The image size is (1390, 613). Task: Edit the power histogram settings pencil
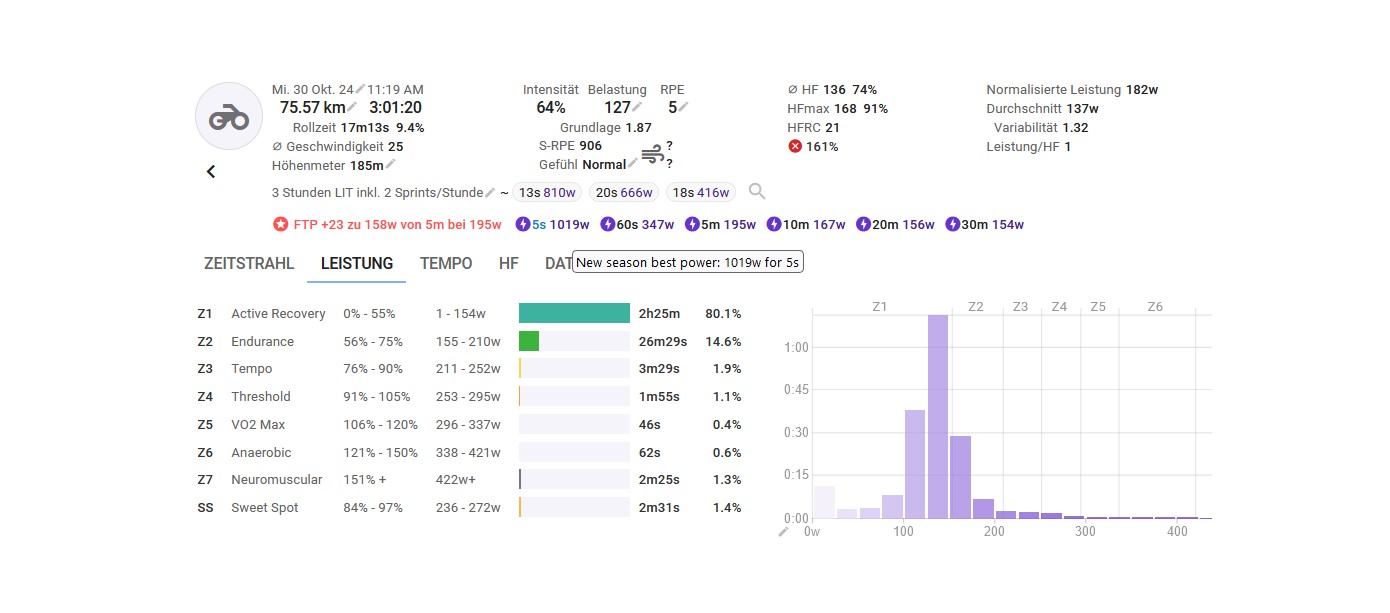(784, 531)
